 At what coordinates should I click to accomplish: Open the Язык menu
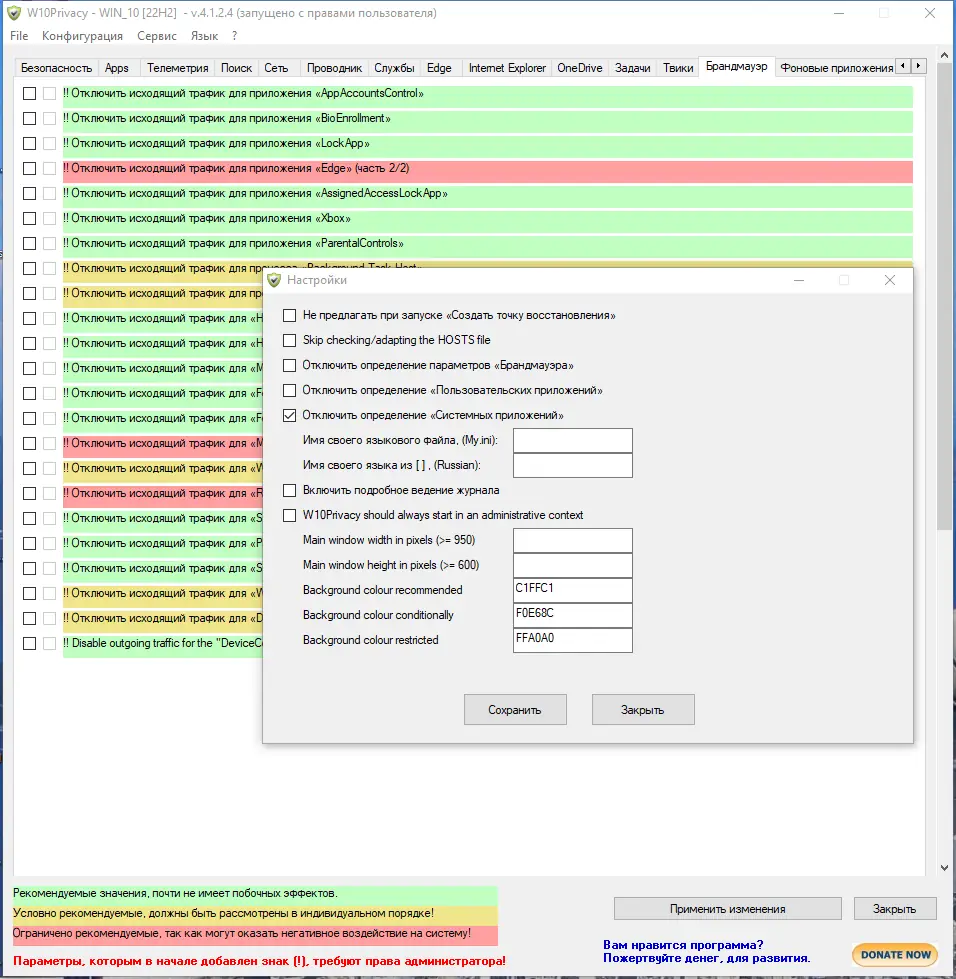204,36
